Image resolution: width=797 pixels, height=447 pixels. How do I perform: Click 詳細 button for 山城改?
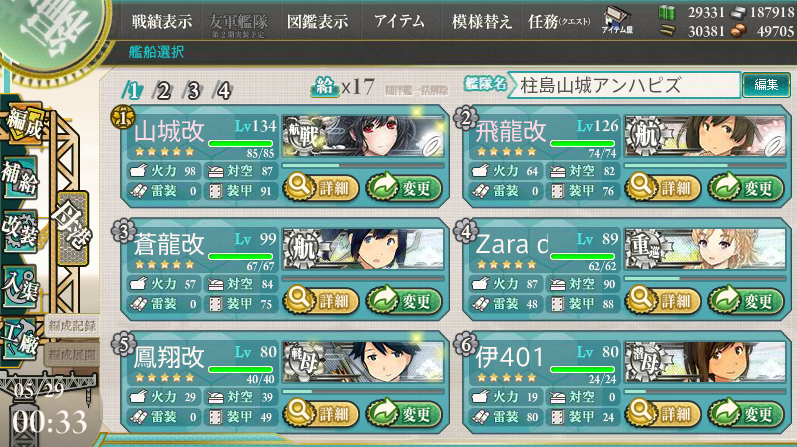[321, 188]
